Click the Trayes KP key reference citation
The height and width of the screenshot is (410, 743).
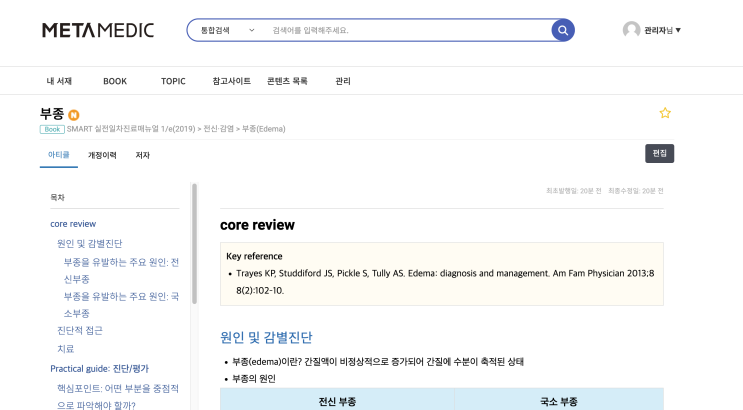pyautogui.click(x=445, y=282)
